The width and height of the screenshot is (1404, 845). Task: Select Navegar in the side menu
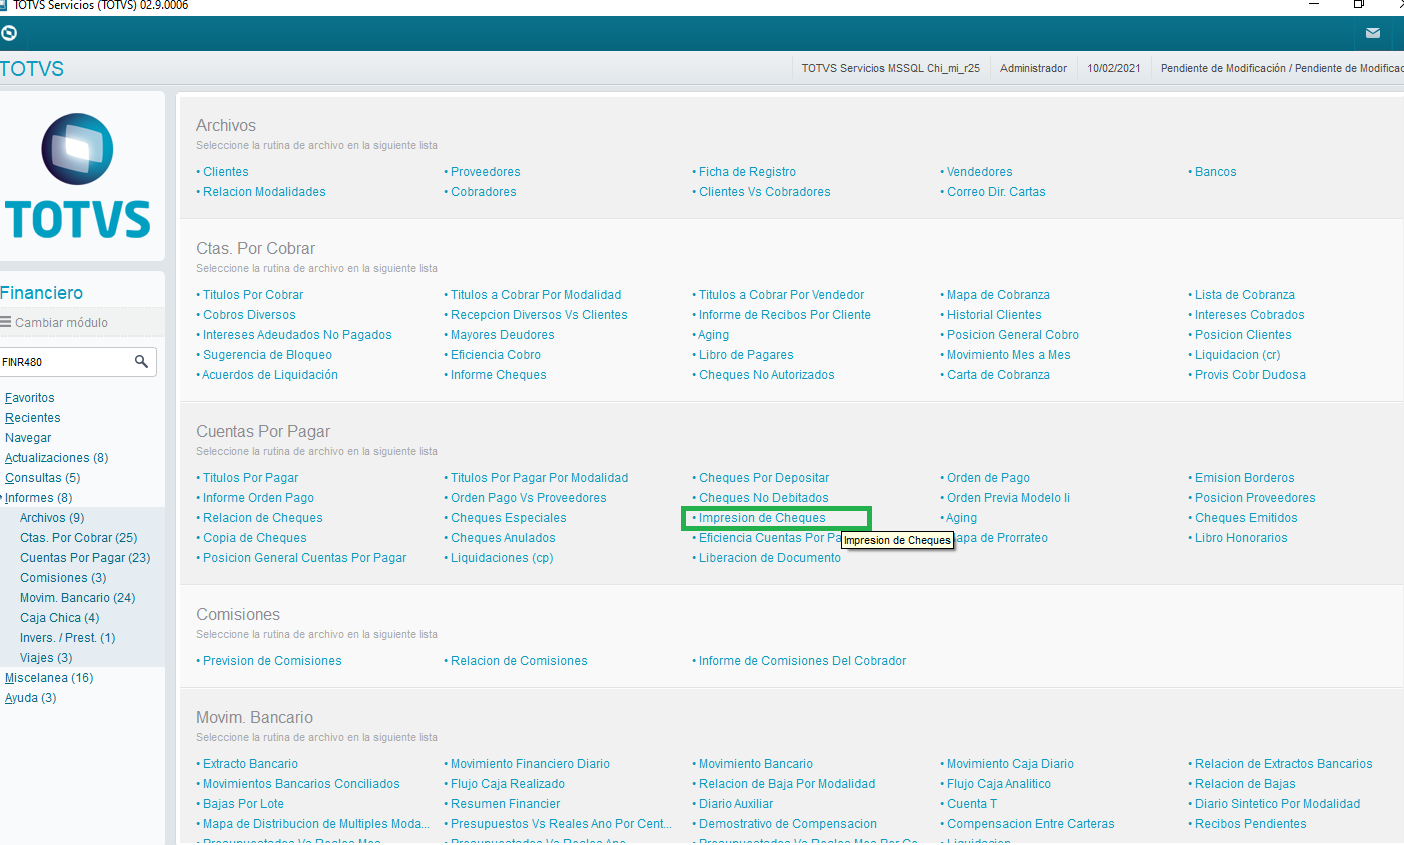point(28,438)
